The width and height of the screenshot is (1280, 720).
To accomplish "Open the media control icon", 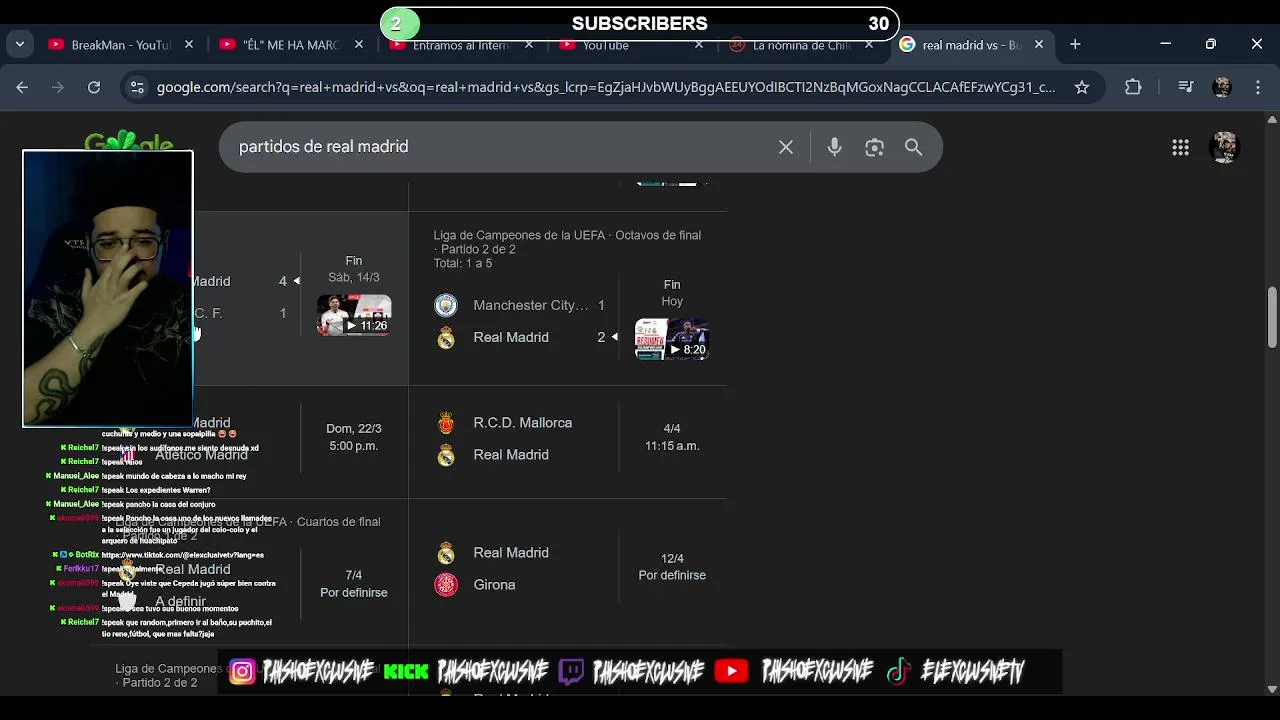I will [x=1186, y=87].
